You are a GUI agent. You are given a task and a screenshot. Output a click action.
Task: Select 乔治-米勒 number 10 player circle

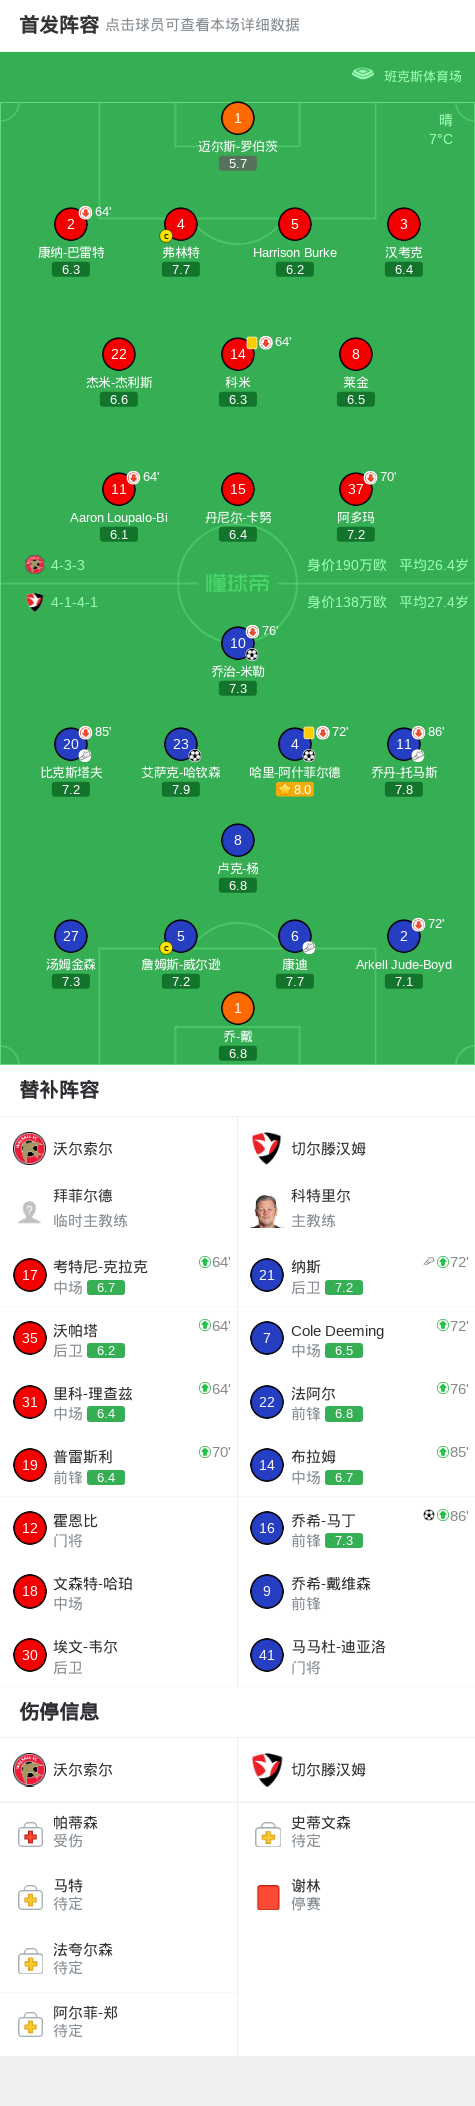click(x=238, y=643)
